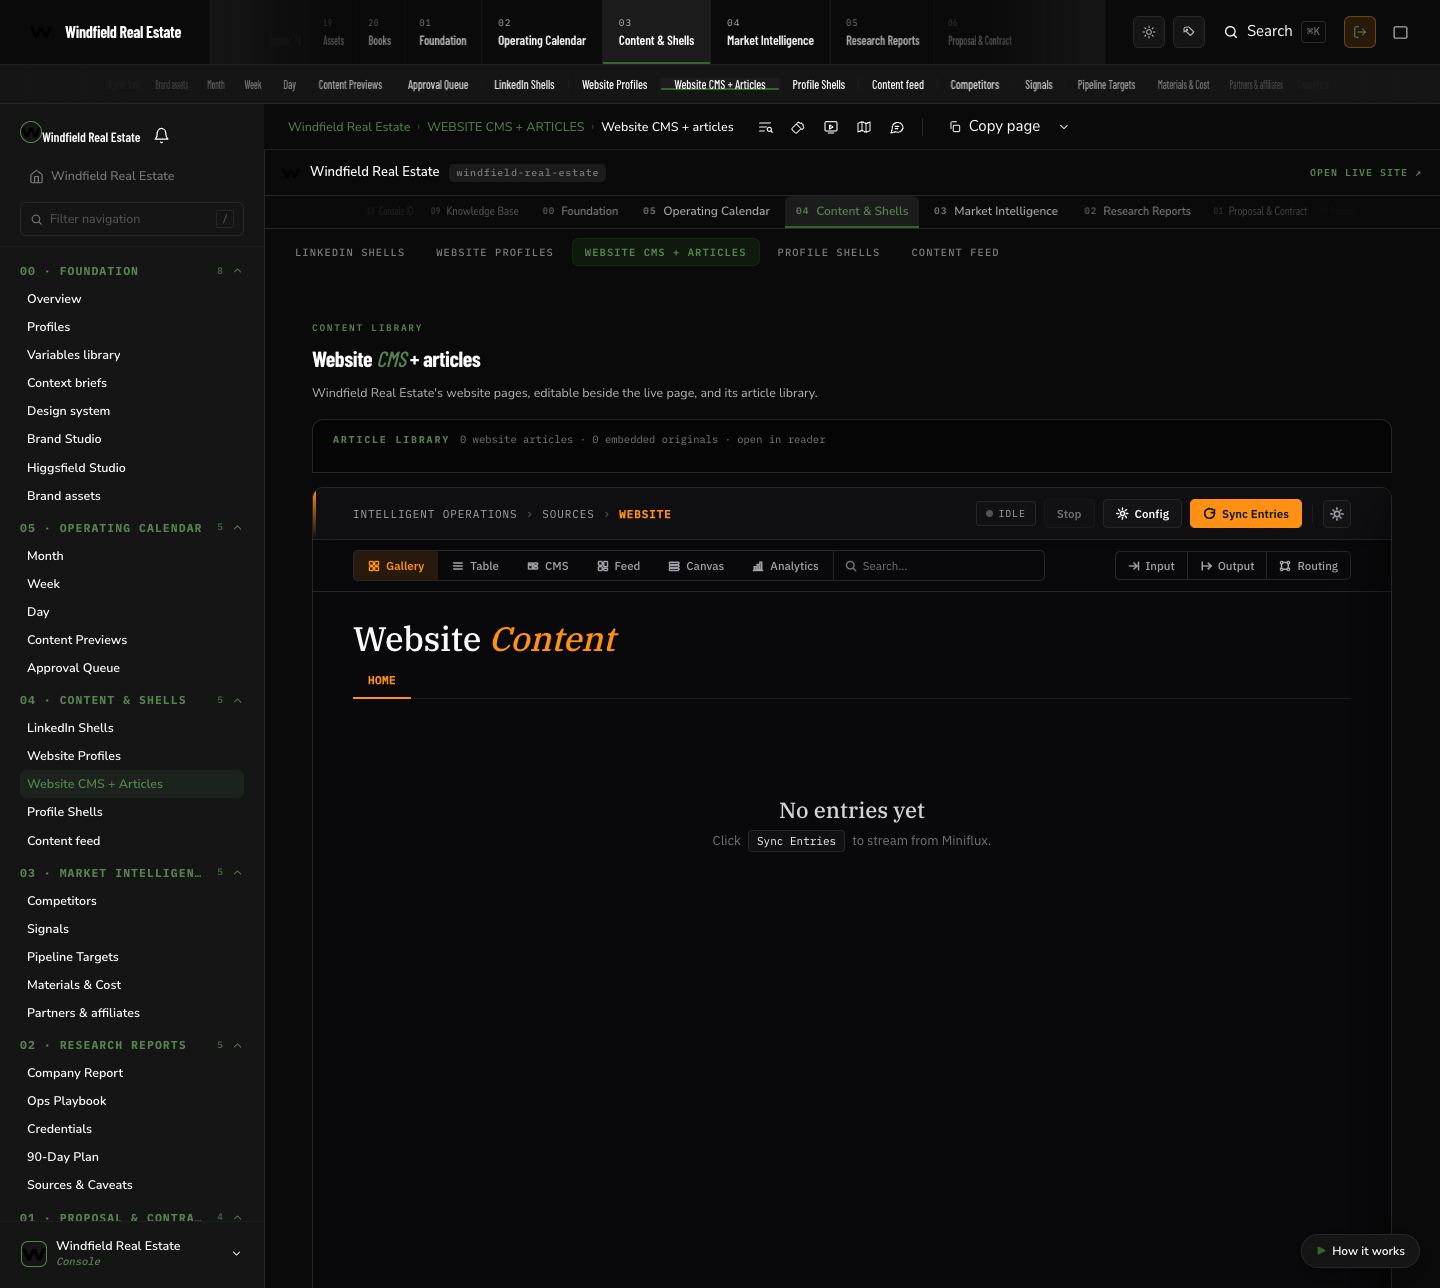The width and height of the screenshot is (1440, 1288).
Task: Click the orange Sync Entries button
Action: click(x=1246, y=514)
